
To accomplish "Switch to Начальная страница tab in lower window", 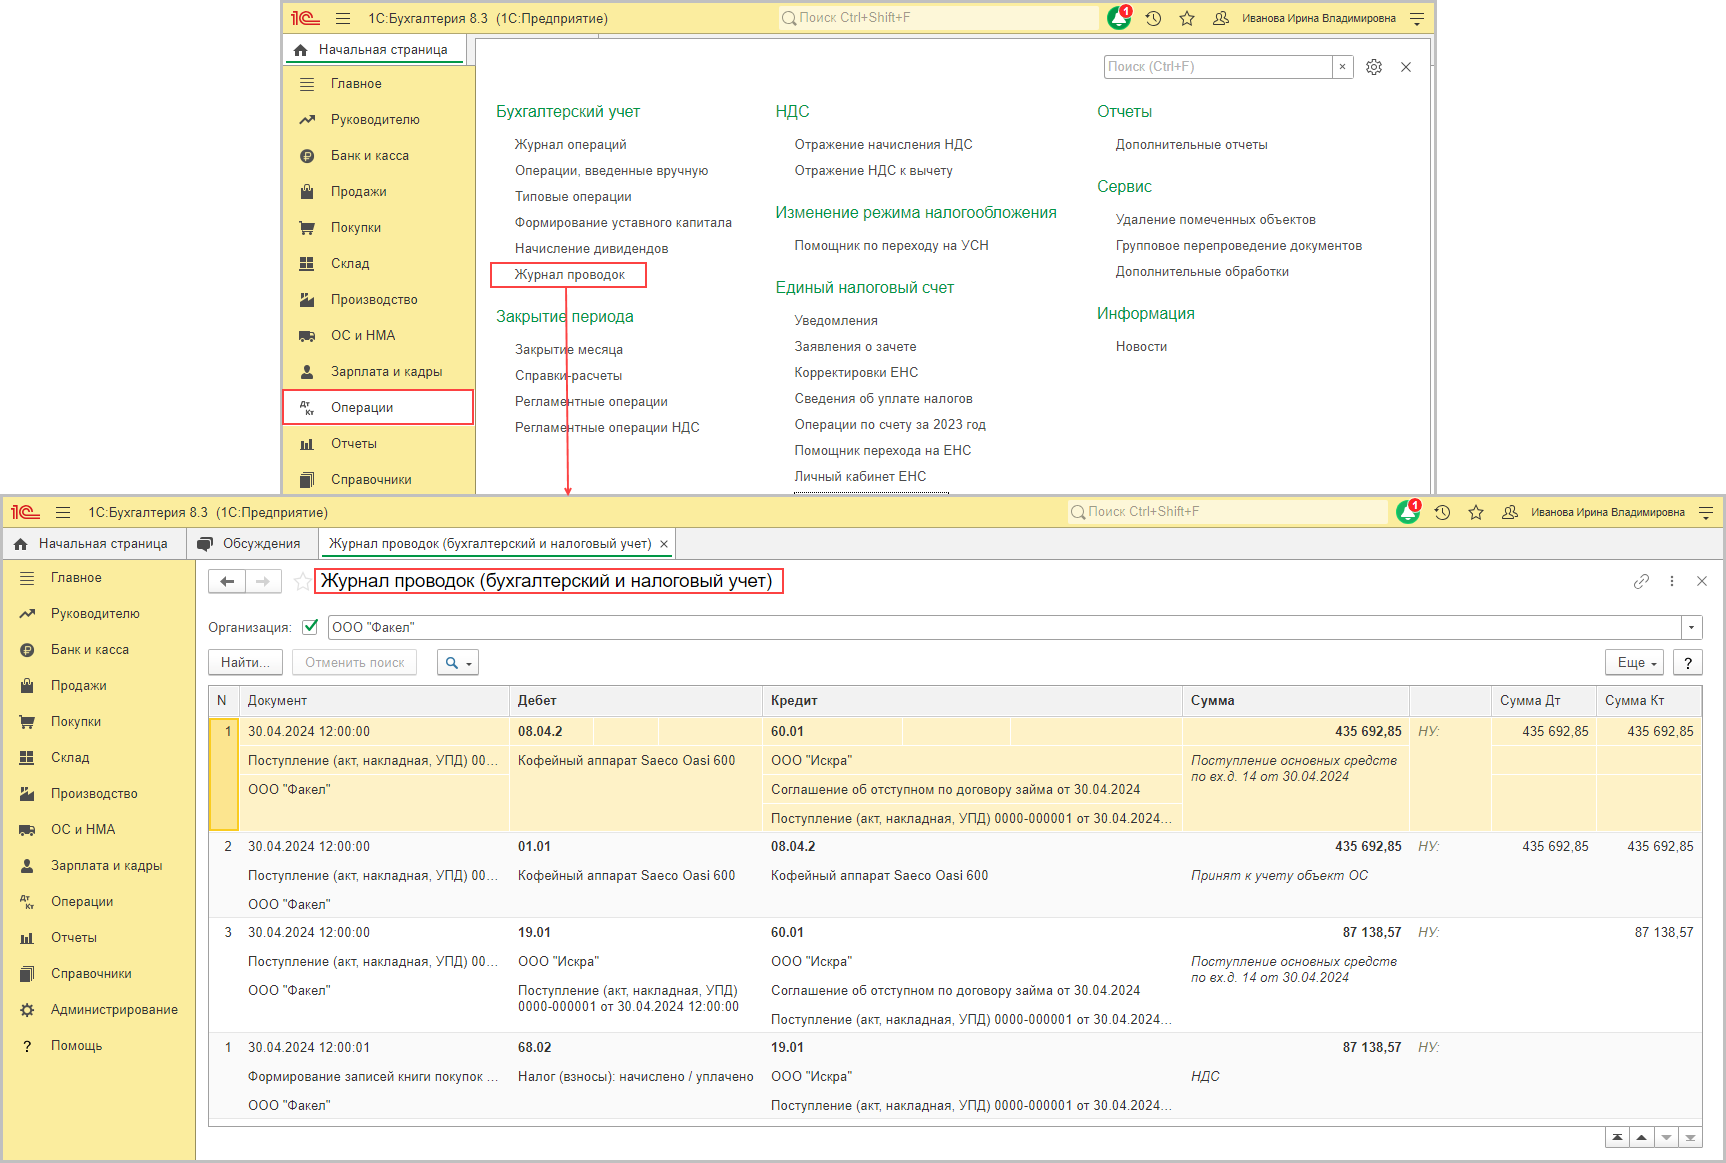I will point(93,544).
